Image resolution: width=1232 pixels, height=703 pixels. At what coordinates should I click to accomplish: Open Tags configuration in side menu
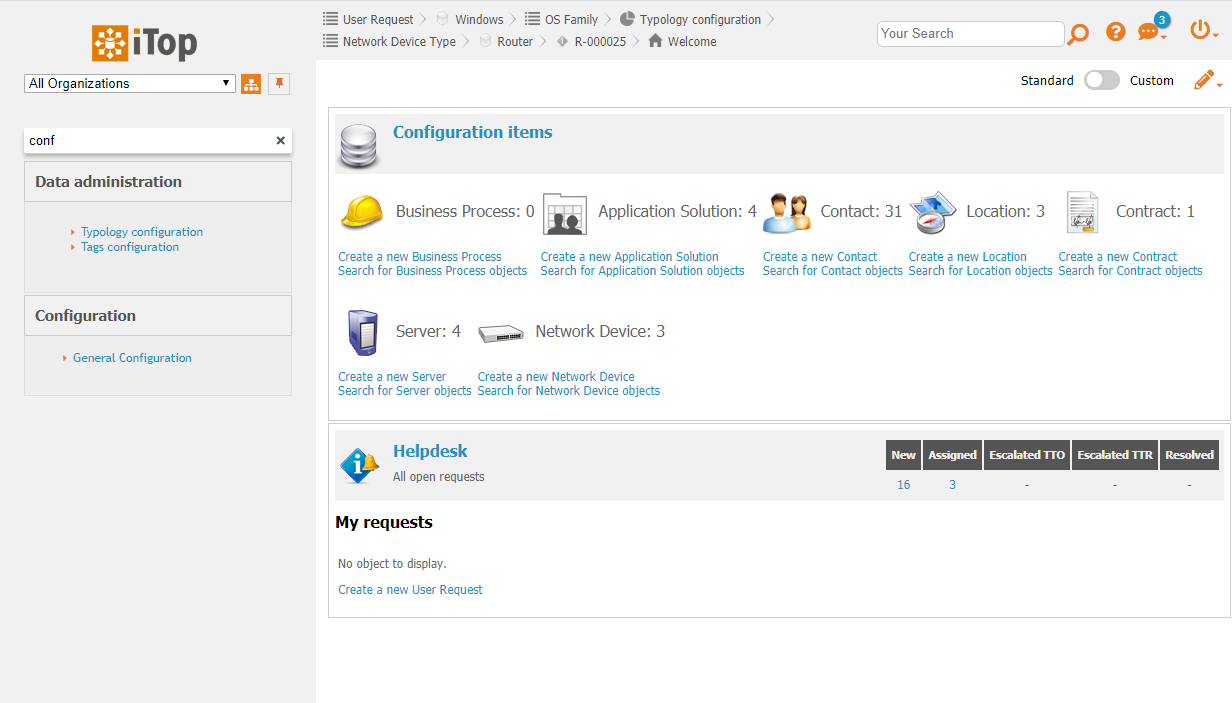(x=130, y=247)
